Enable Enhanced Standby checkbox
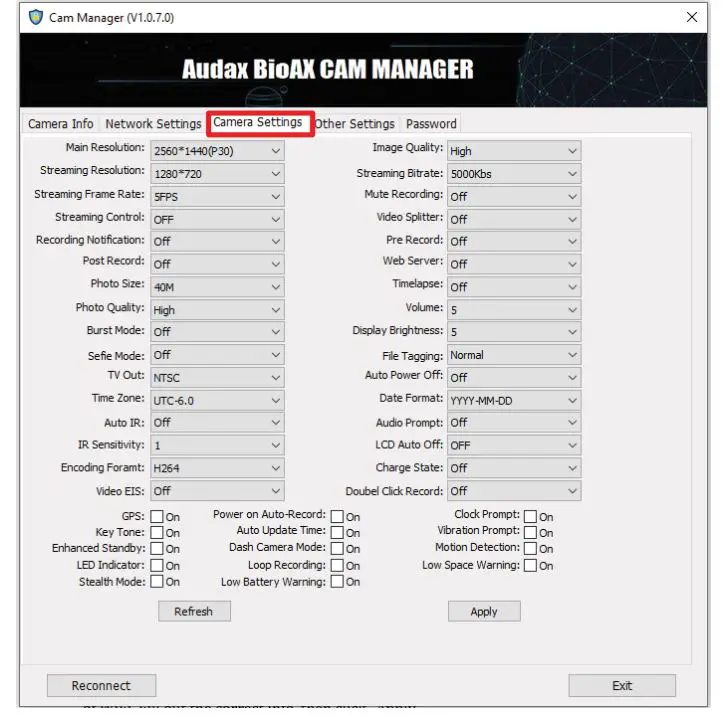The height and width of the screenshot is (716, 722). pos(157,548)
